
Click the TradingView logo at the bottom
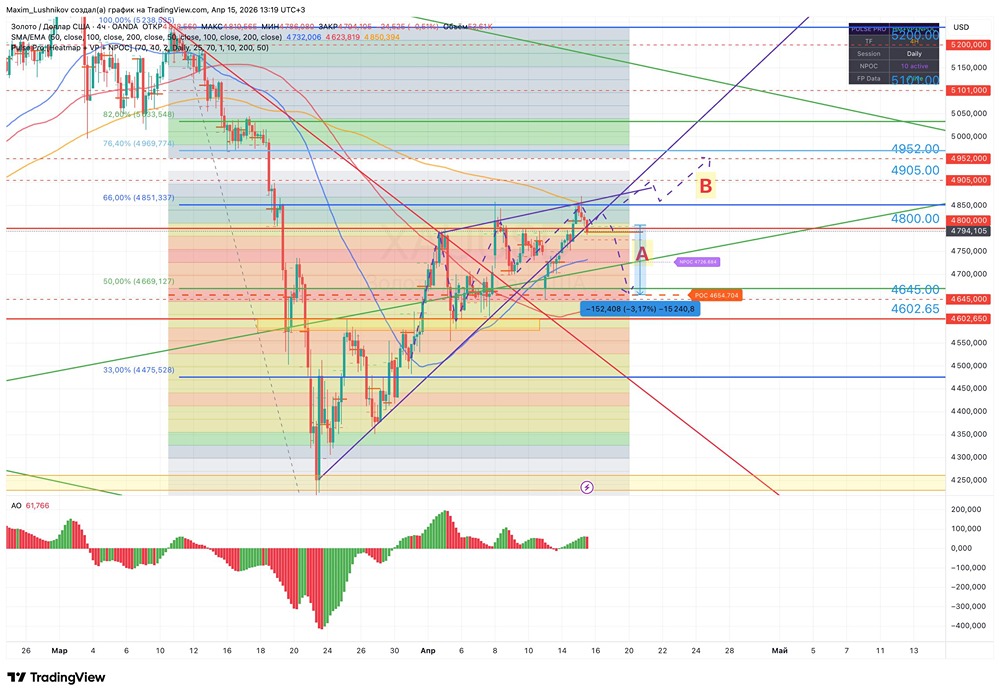(56, 677)
